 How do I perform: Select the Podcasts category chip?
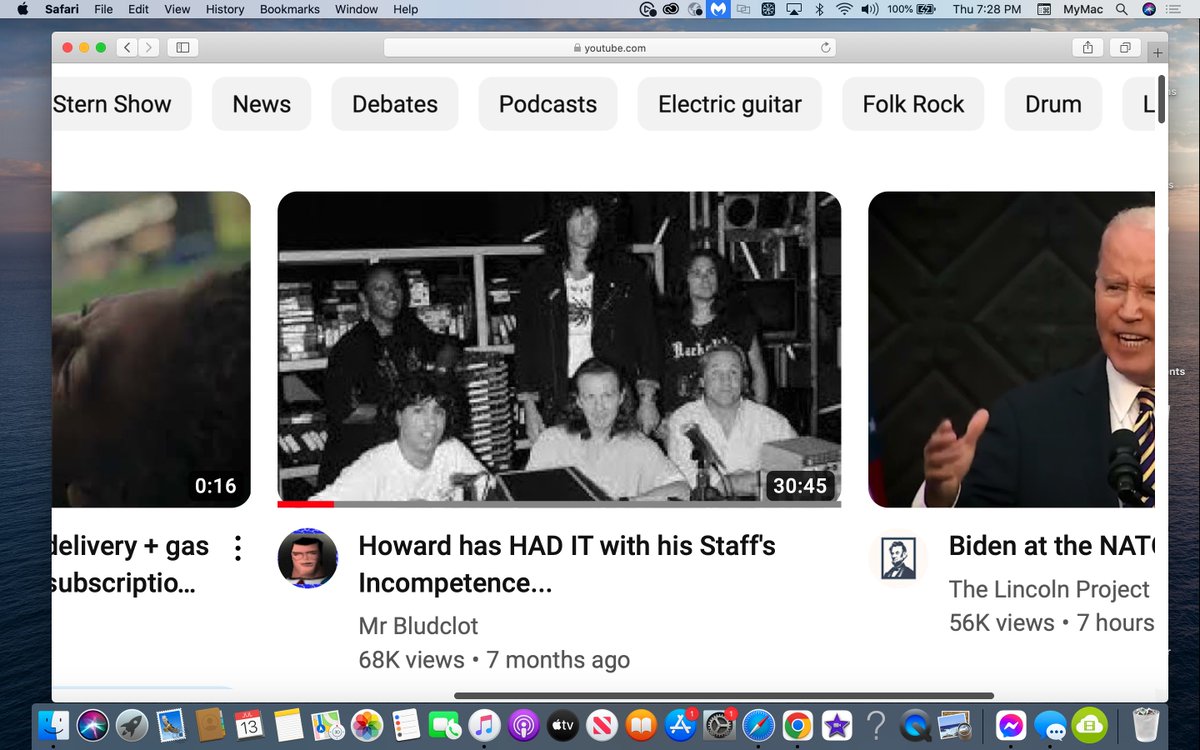[x=548, y=104]
